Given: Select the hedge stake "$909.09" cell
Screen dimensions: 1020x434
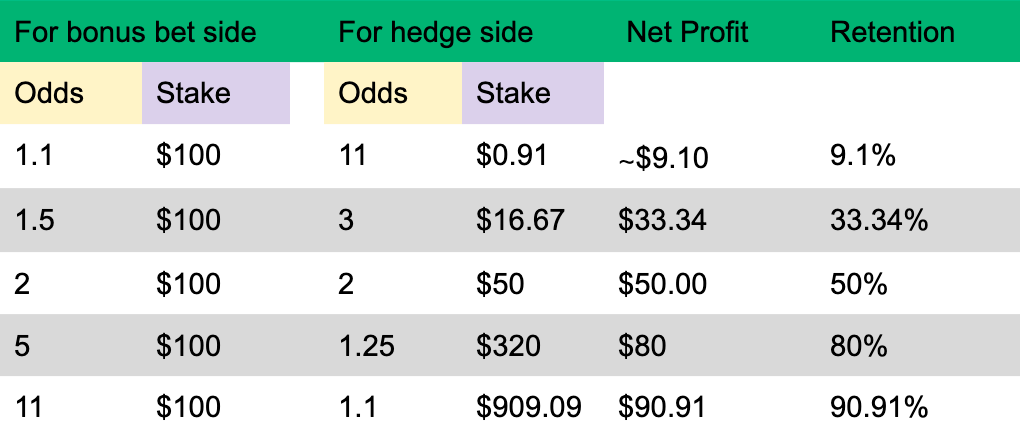Looking at the screenshot, I should [x=529, y=408].
